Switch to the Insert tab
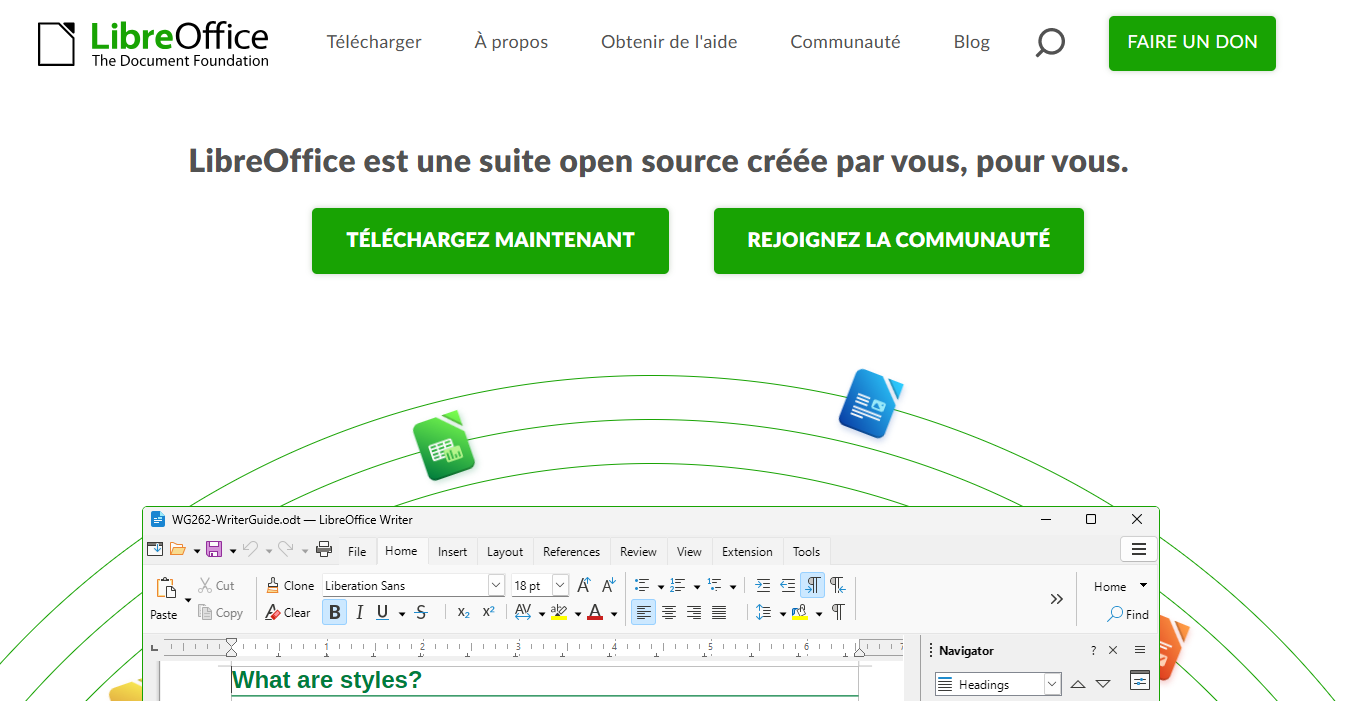Viewport: 1349px width, 701px height. click(452, 551)
